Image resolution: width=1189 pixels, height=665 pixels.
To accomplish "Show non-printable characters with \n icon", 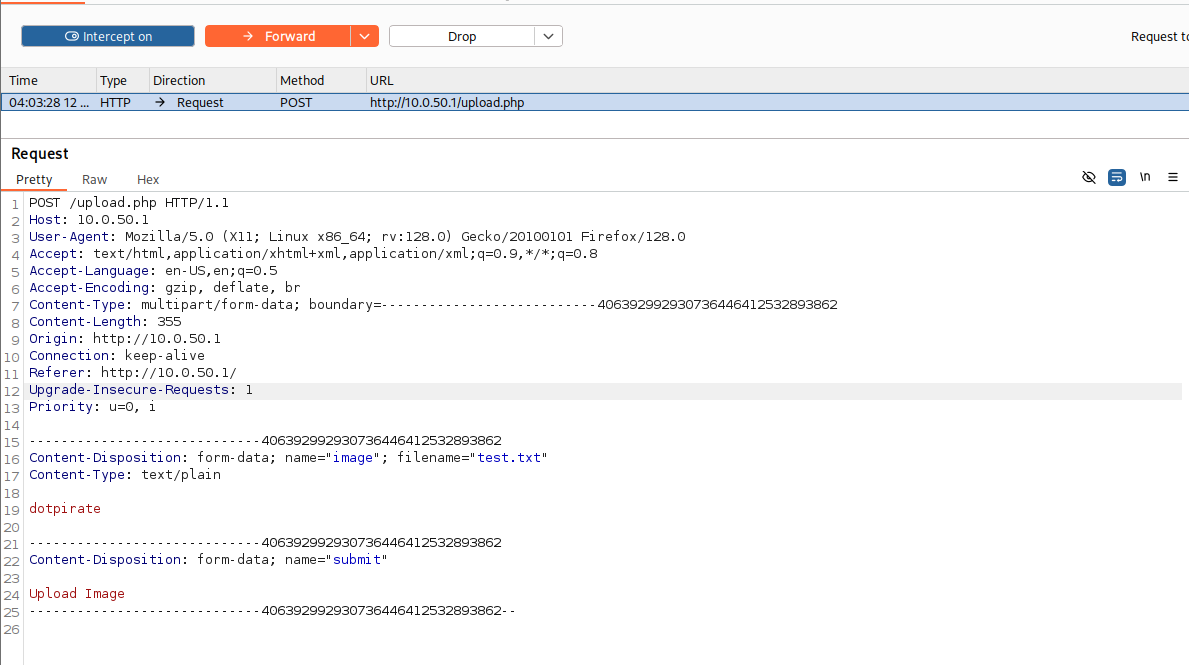I will click(1145, 177).
